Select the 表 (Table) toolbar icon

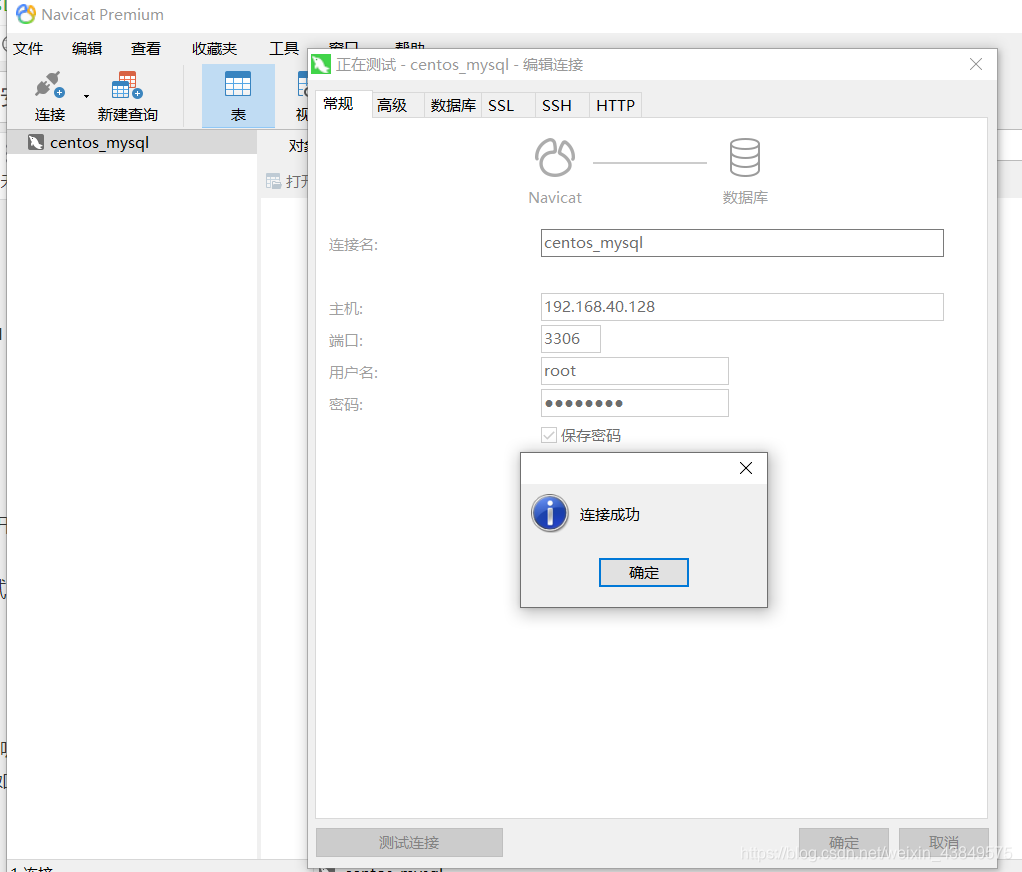(x=238, y=96)
